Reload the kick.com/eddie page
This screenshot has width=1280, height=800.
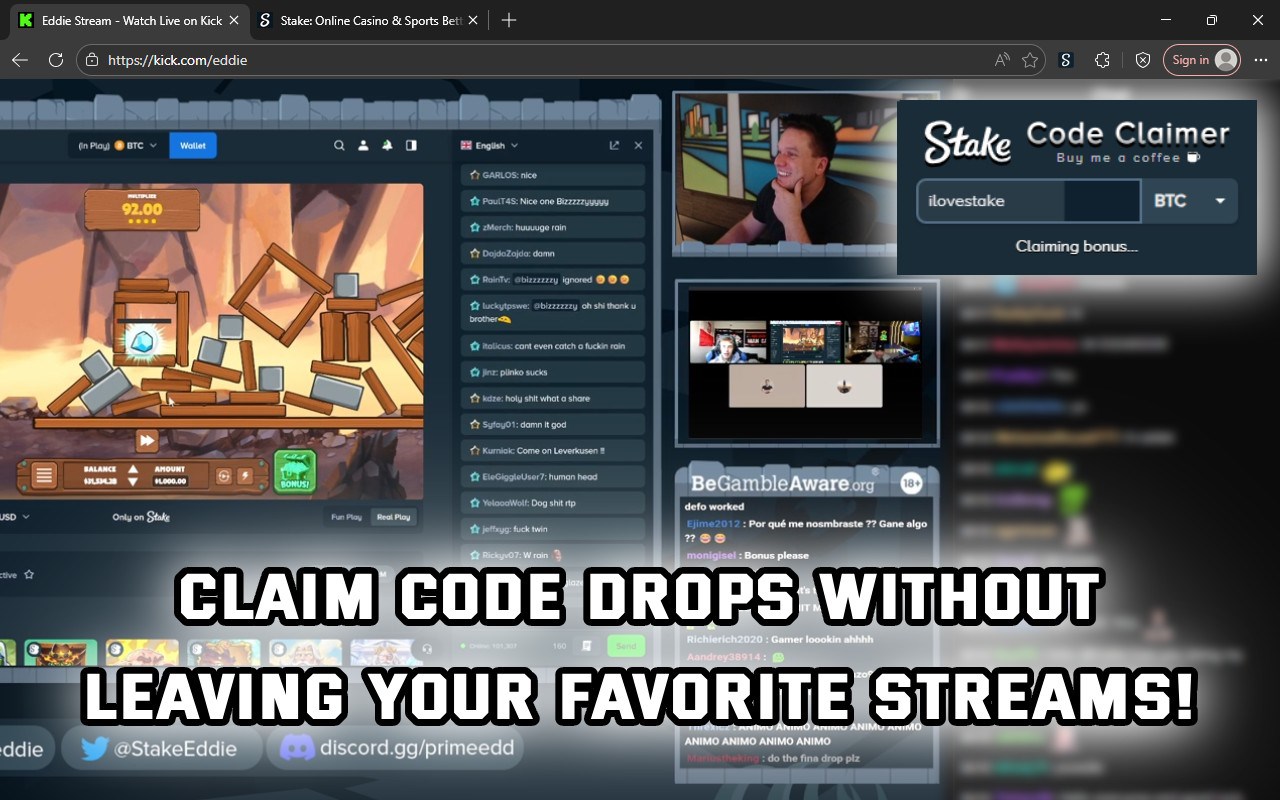point(56,60)
